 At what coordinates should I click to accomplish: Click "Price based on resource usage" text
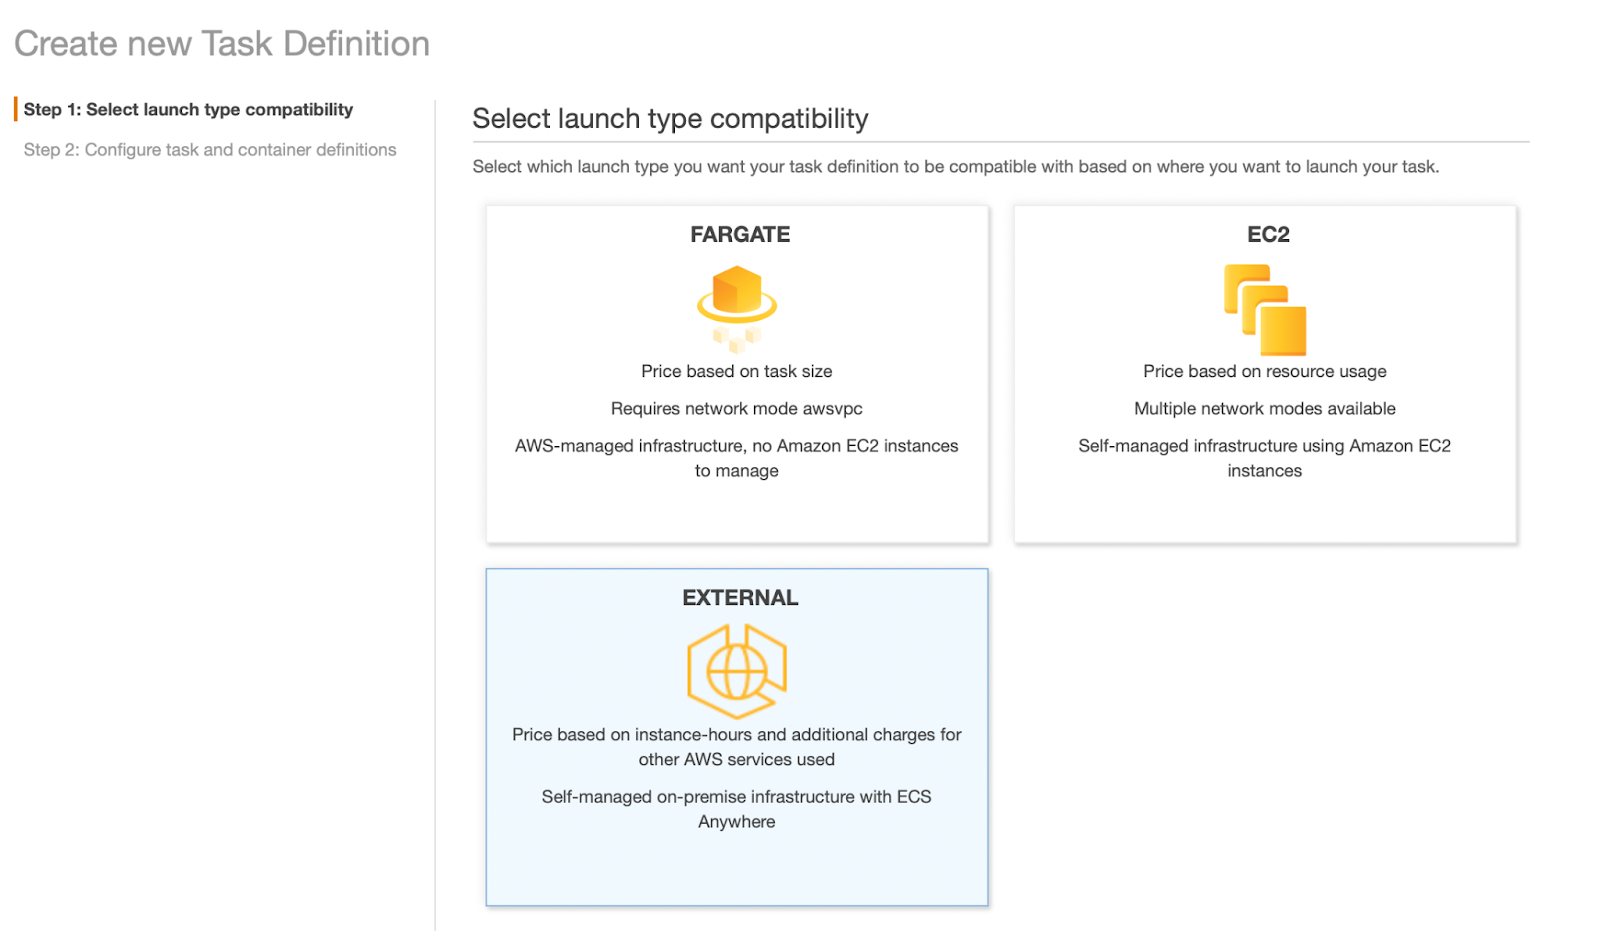point(1265,372)
